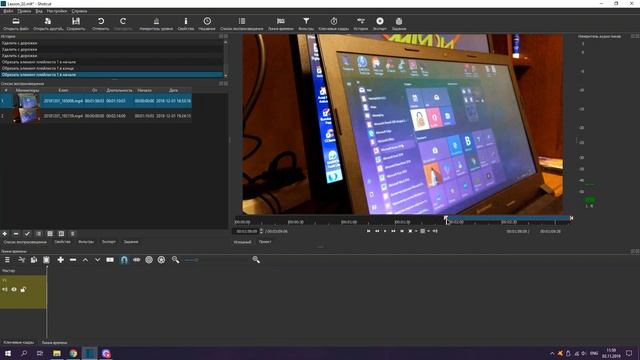Undo the last action in the toolbar
The image size is (640, 360).
click(x=101, y=21)
